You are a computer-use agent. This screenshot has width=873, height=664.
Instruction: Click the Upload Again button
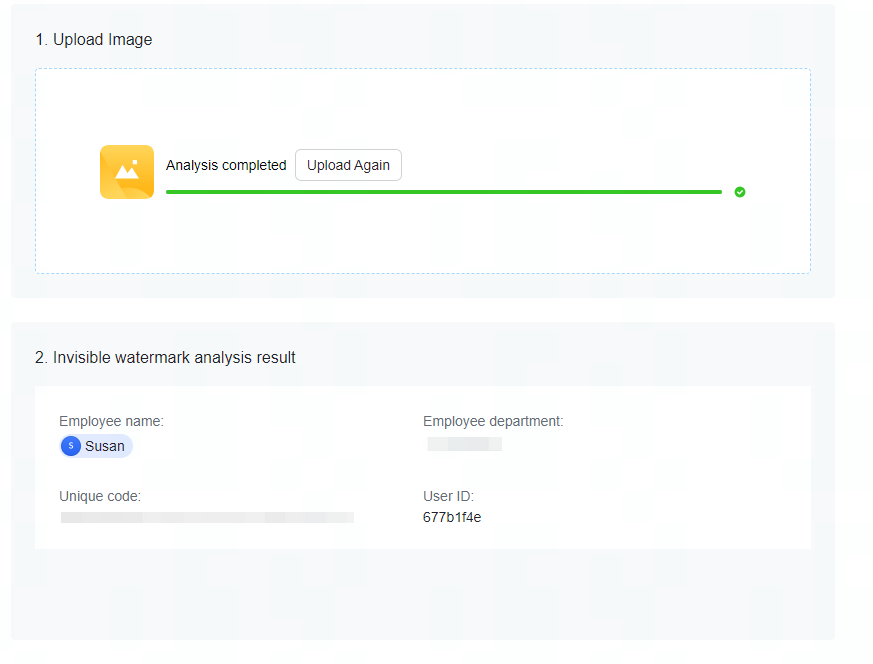pyautogui.click(x=348, y=165)
